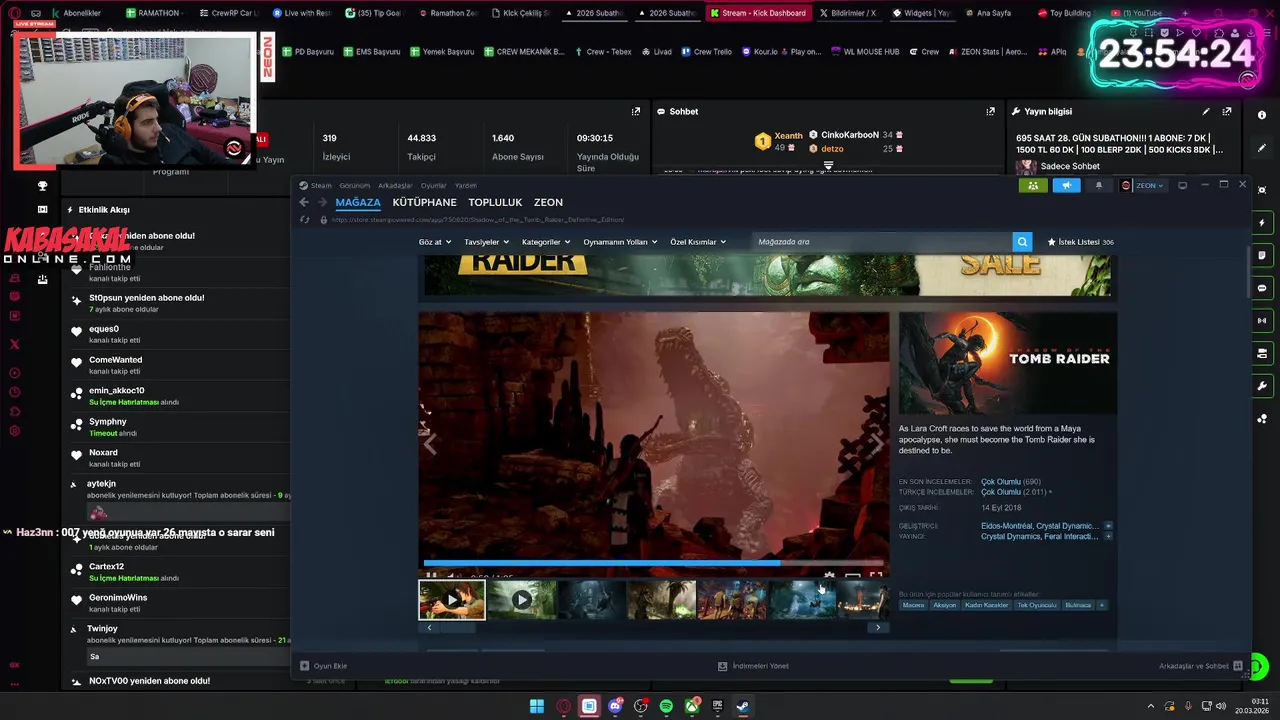Click the Windows Start button
The width and height of the screenshot is (1280, 720).
coord(537,706)
